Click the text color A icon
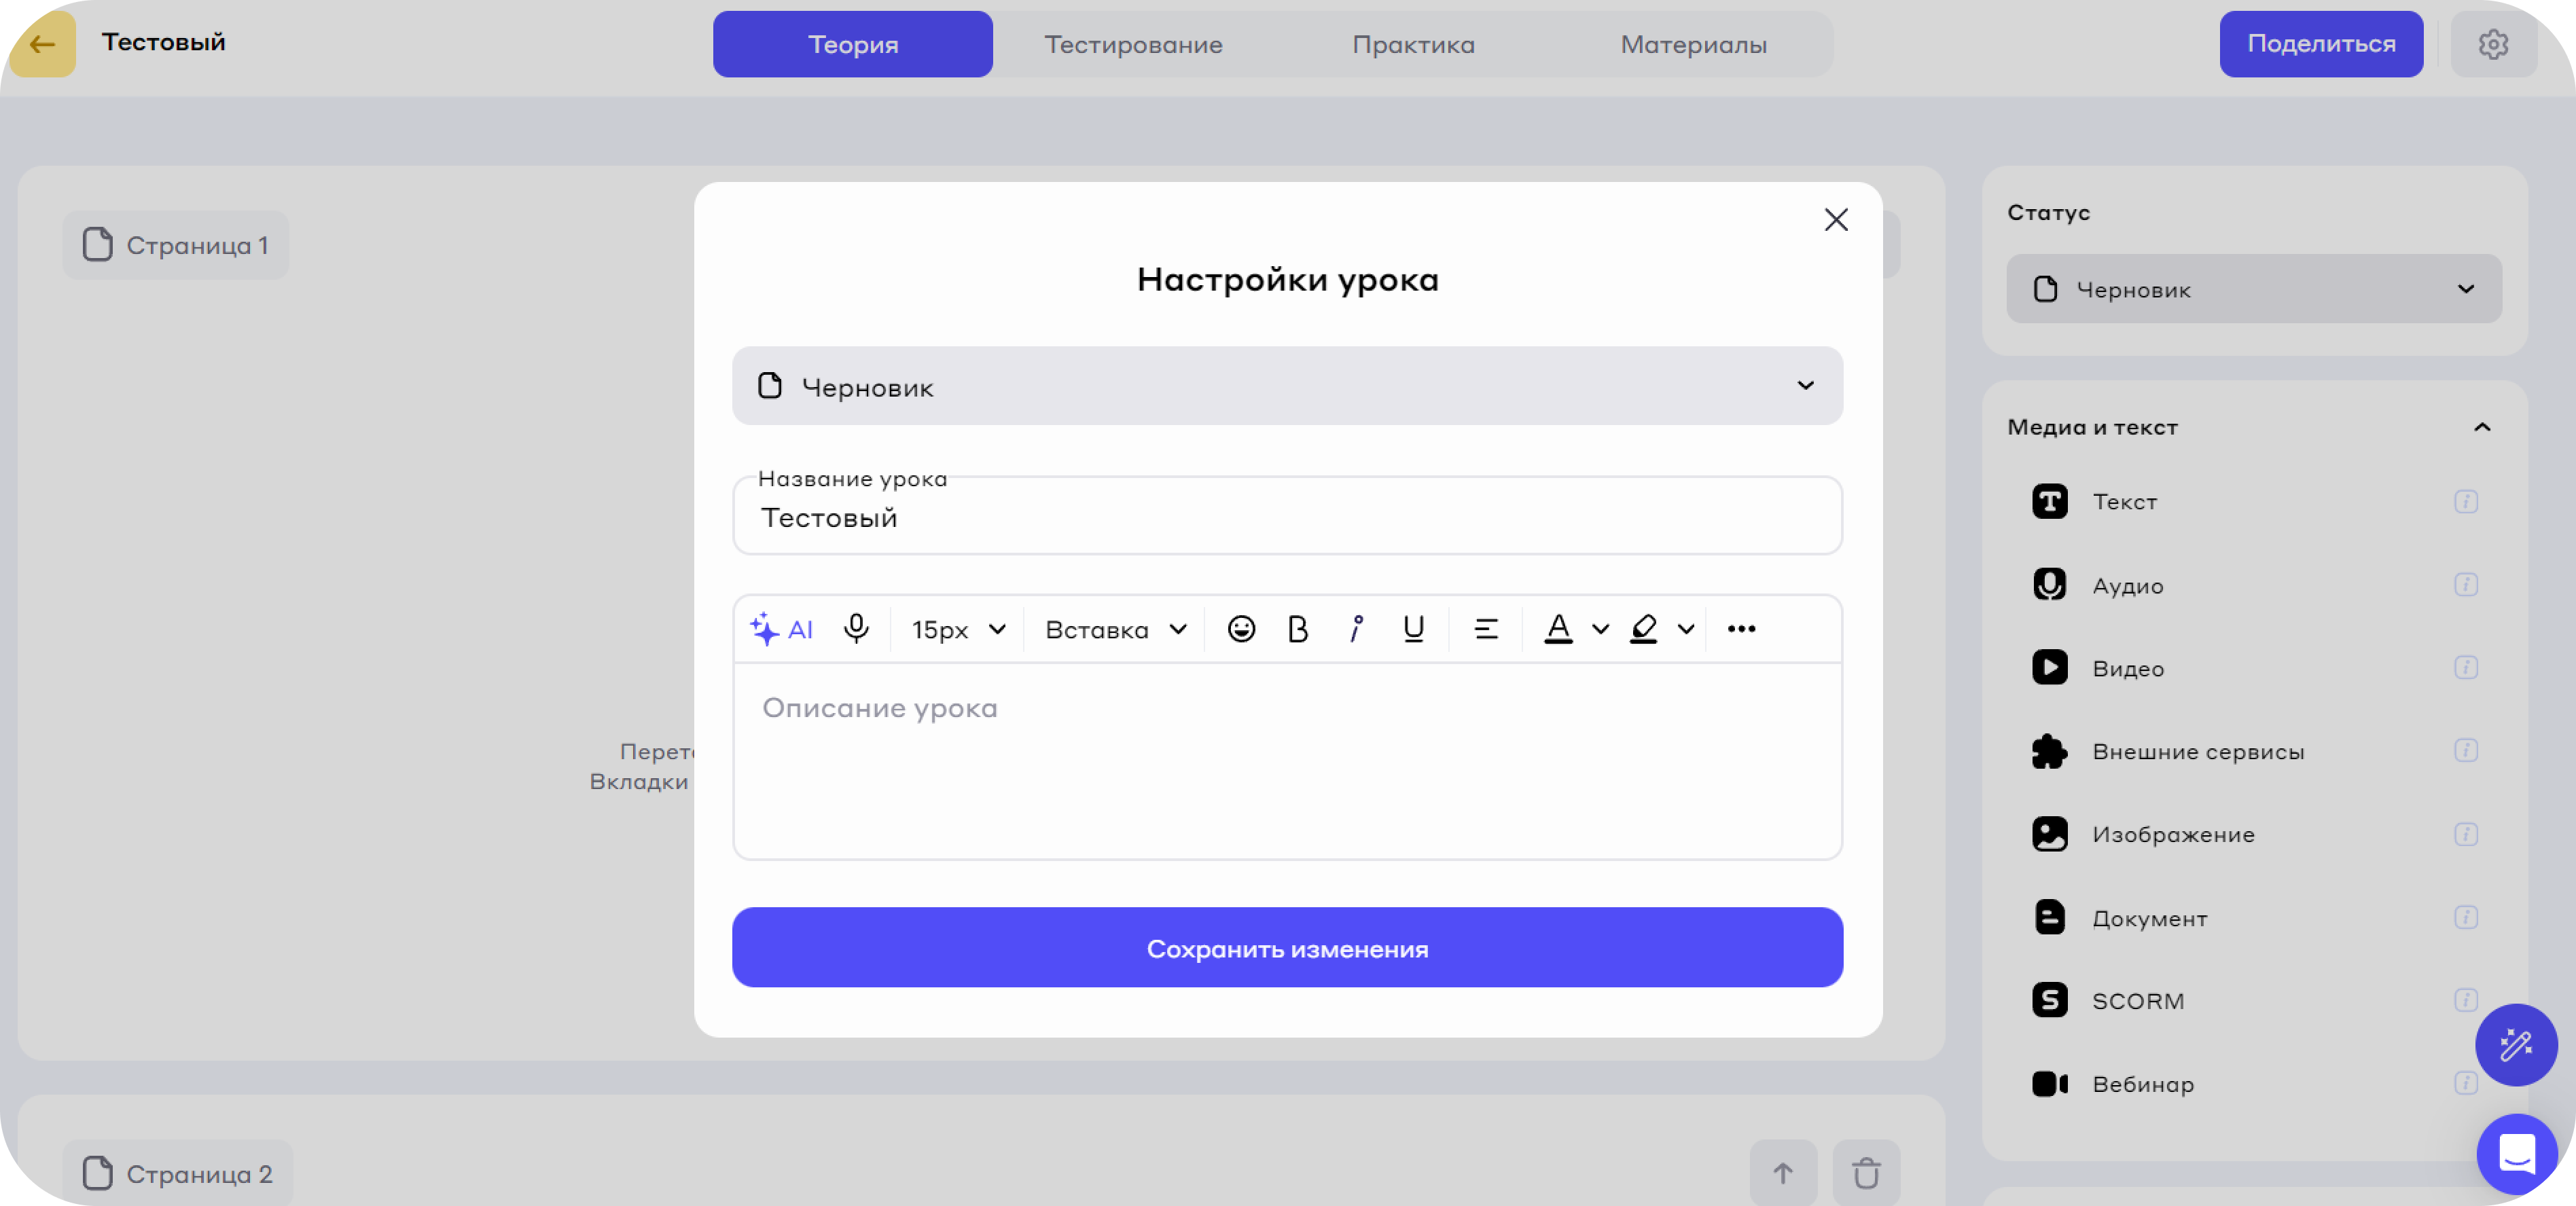 [1558, 629]
